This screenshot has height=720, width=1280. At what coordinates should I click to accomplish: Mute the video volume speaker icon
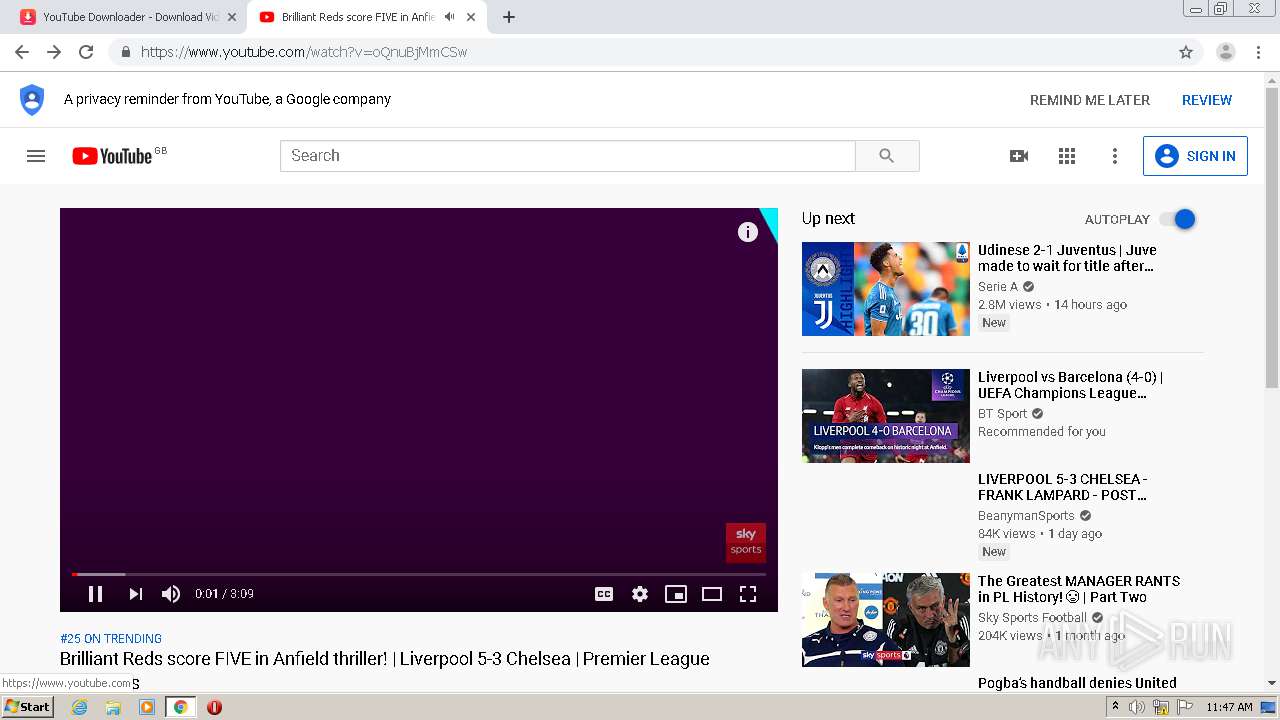click(171, 594)
